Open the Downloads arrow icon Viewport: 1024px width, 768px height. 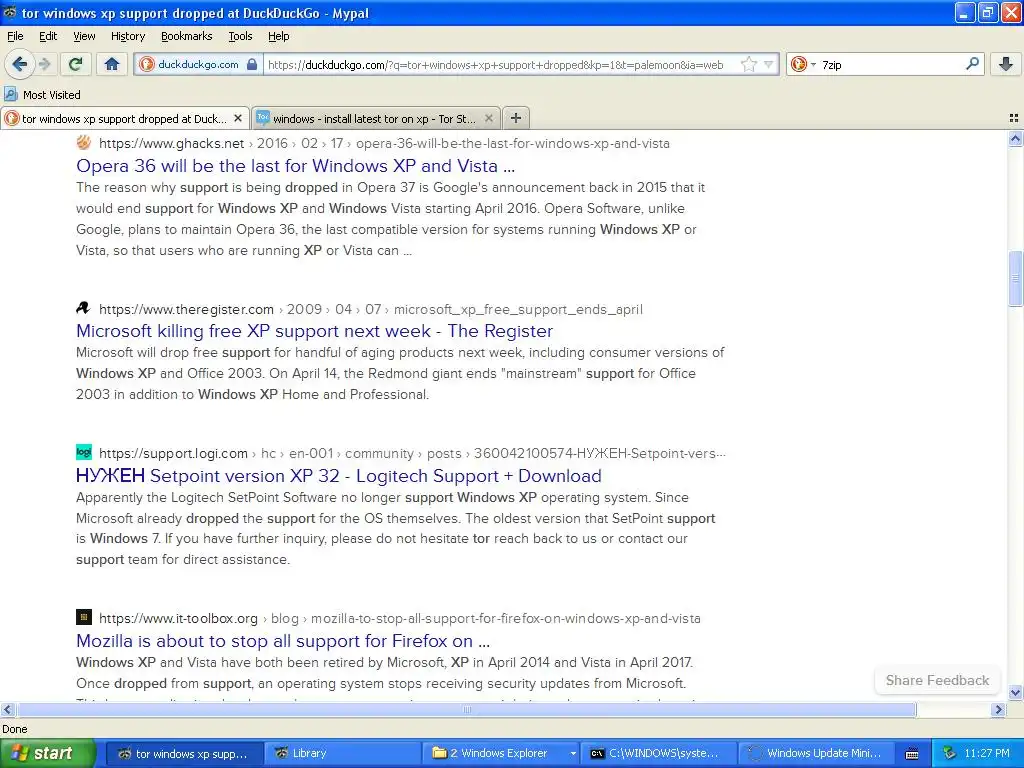1006,64
